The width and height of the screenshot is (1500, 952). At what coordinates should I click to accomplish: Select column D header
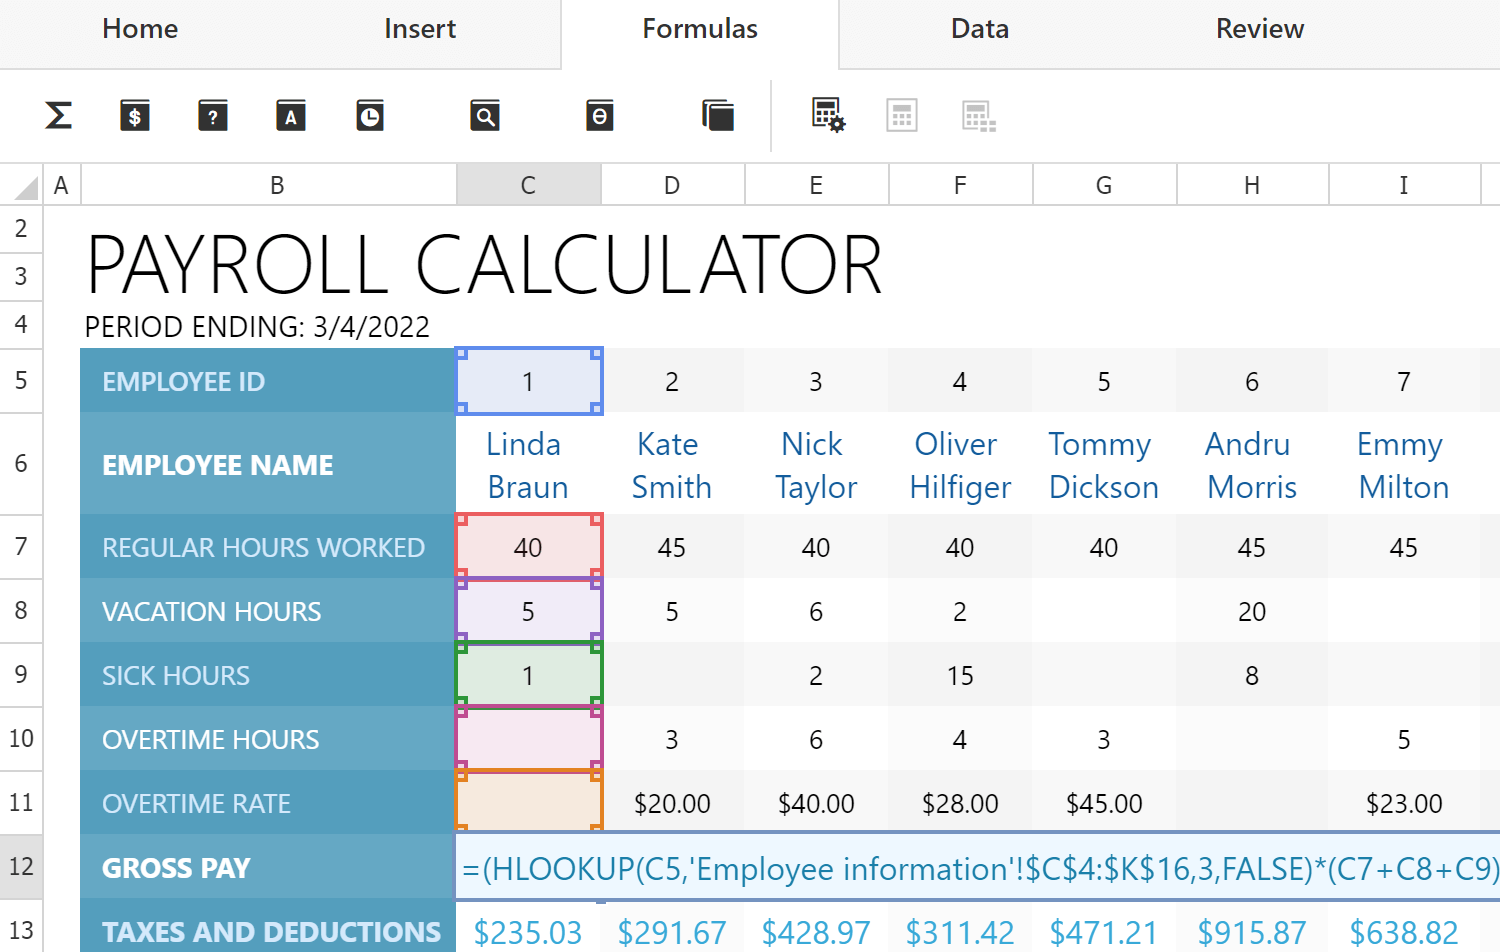point(672,186)
